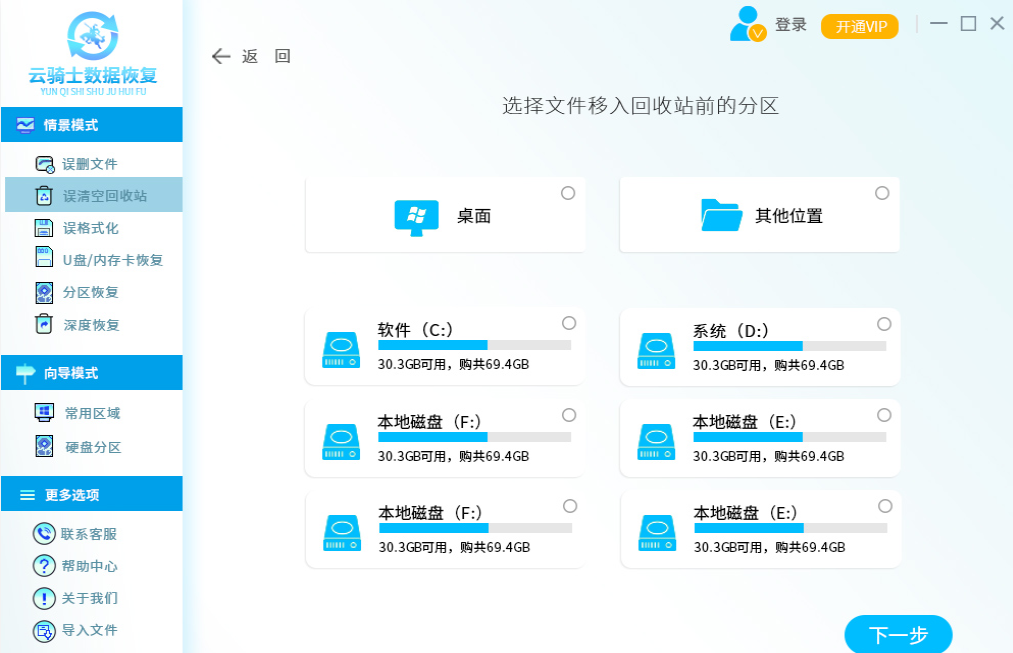Collapse the 情景模式 section header
Screen dimensions: 1013x653
click(91, 125)
